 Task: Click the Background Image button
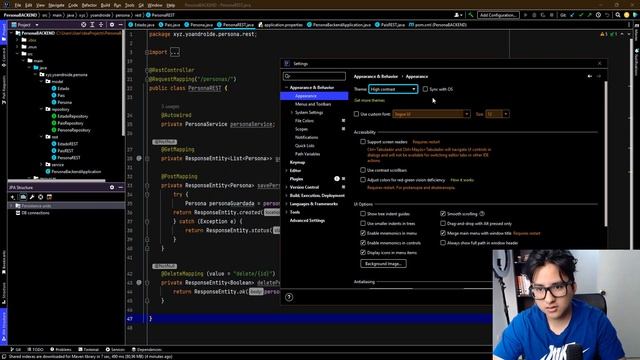coord(383,264)
